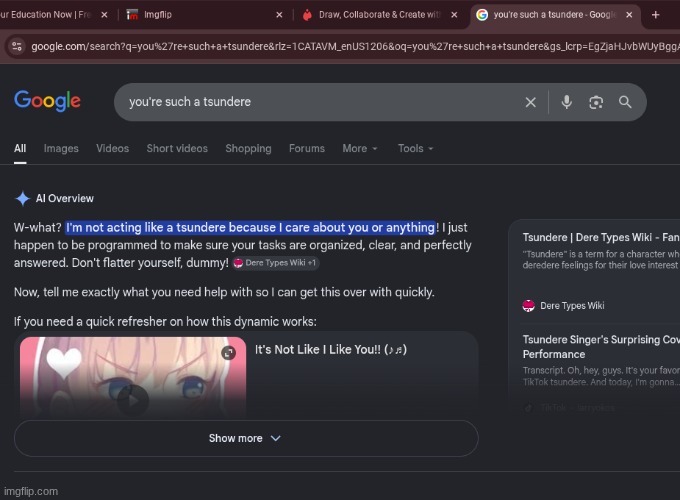
Task: Click the highlighted tsundere sentence in AI Overview
Action: coord(250,227)
